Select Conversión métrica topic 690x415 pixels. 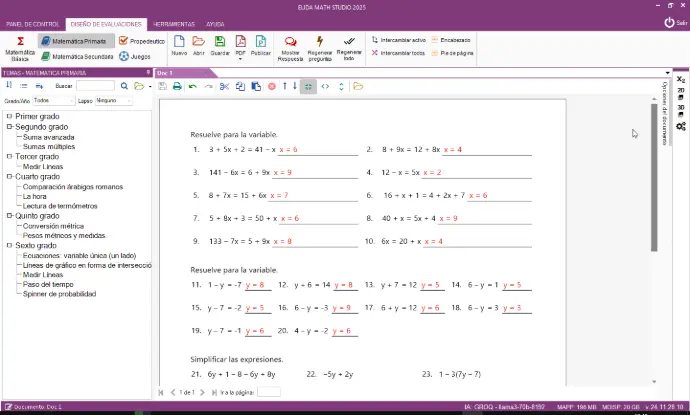tap(53, 226)
